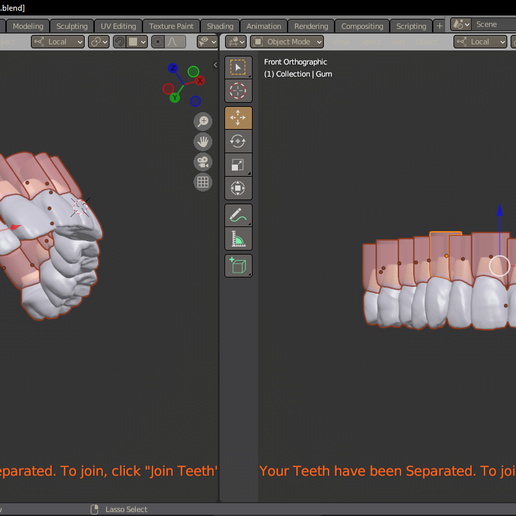This screenshot has width=516, height=516.
Task: Click the '(1) Collection | Gum' label
Action: click(298, 74)
